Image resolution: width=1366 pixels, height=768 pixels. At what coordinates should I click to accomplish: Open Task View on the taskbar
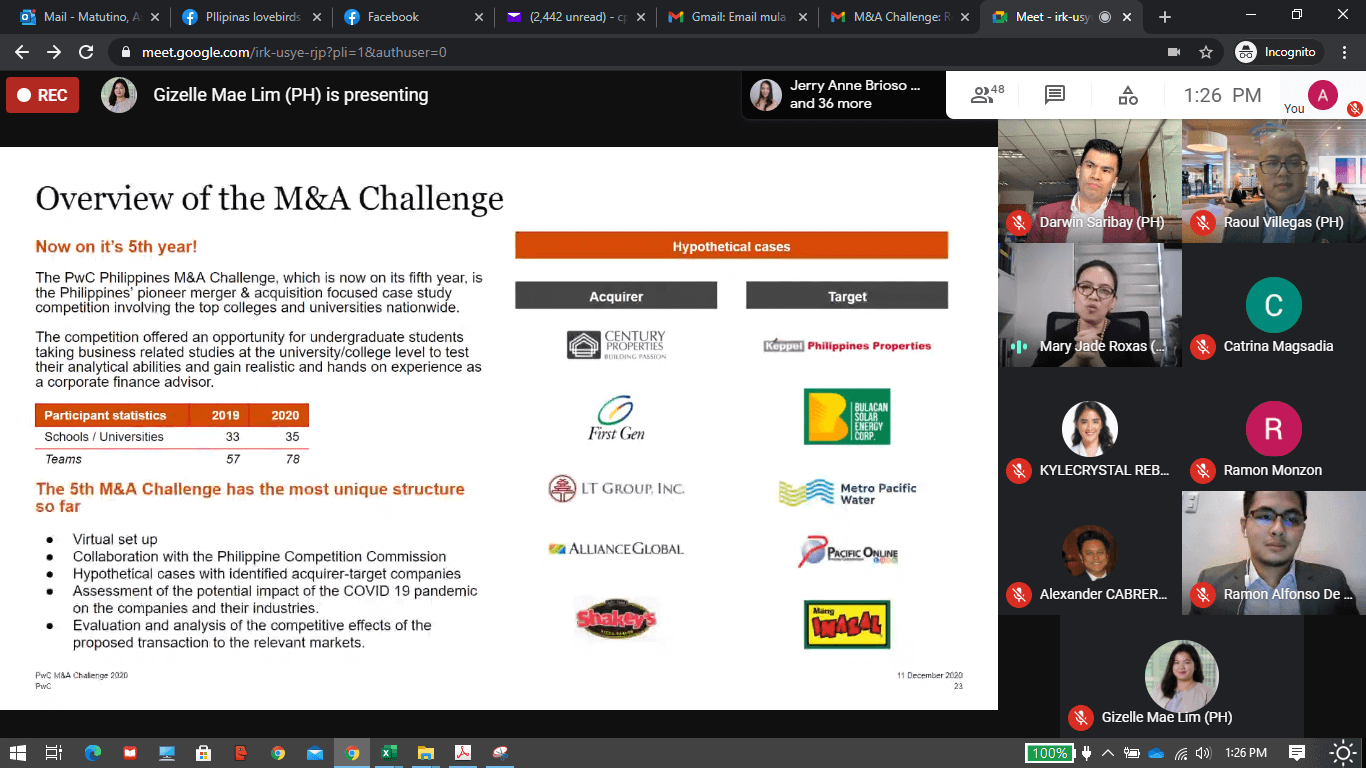pos(54,753)
